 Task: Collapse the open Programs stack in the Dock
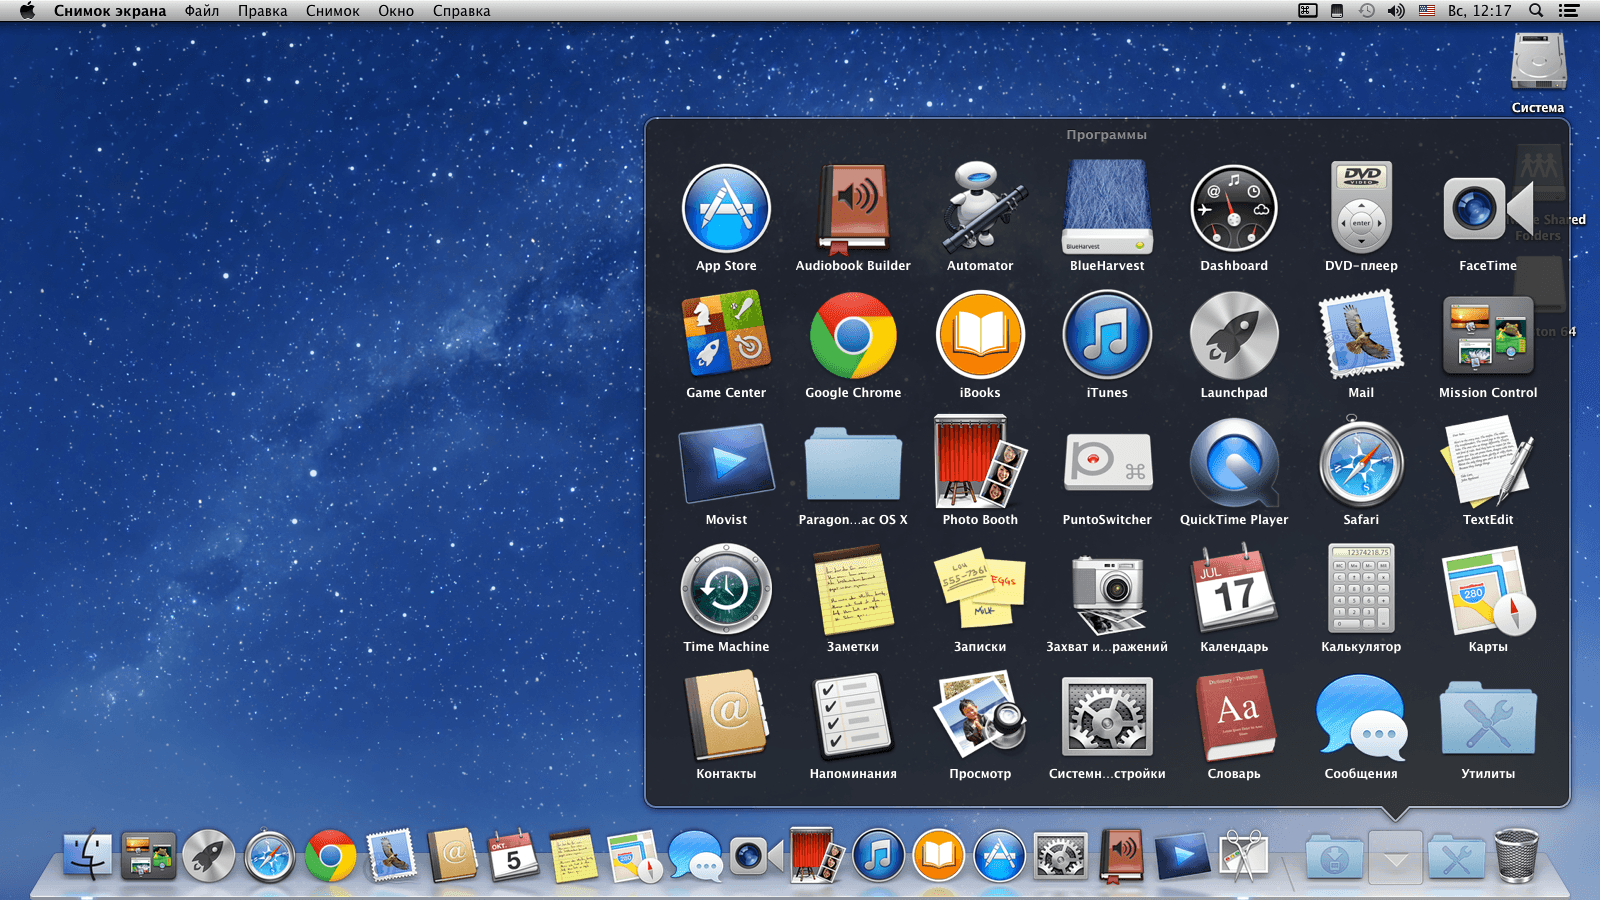click(x=1396, y=857)
